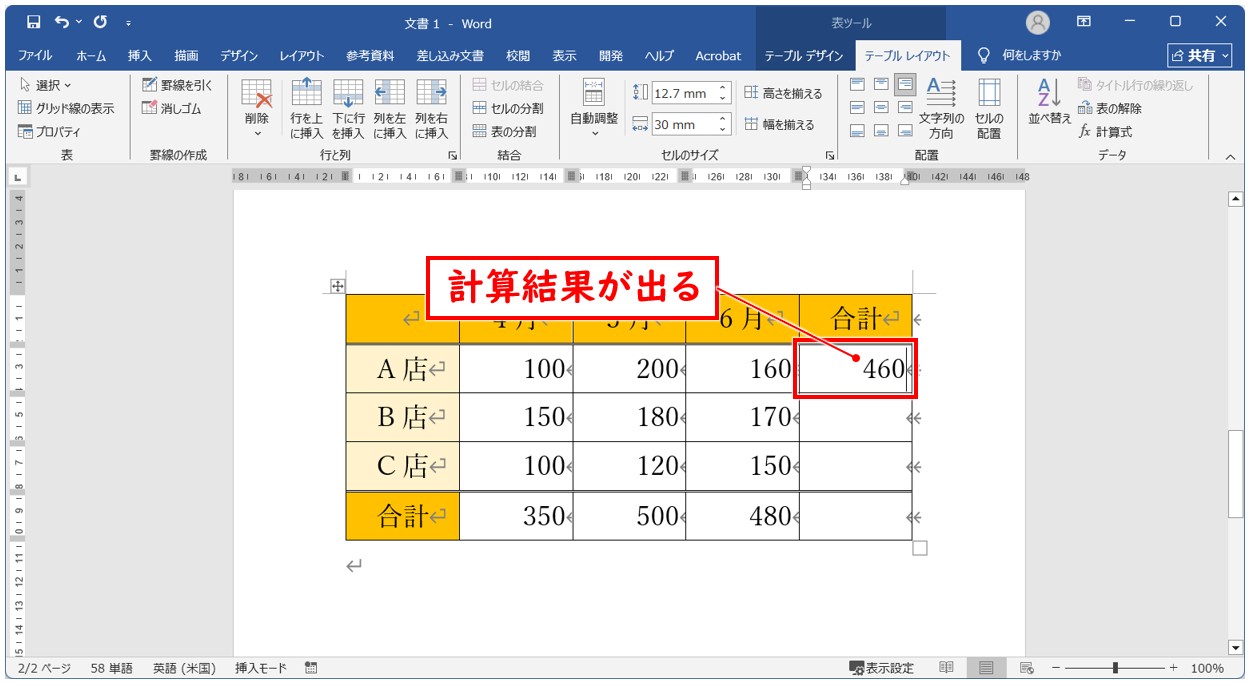
Task: Toggle the Draw Table (罫線を引く) tool
Action: pyautogui.click(x=177, y=85)
